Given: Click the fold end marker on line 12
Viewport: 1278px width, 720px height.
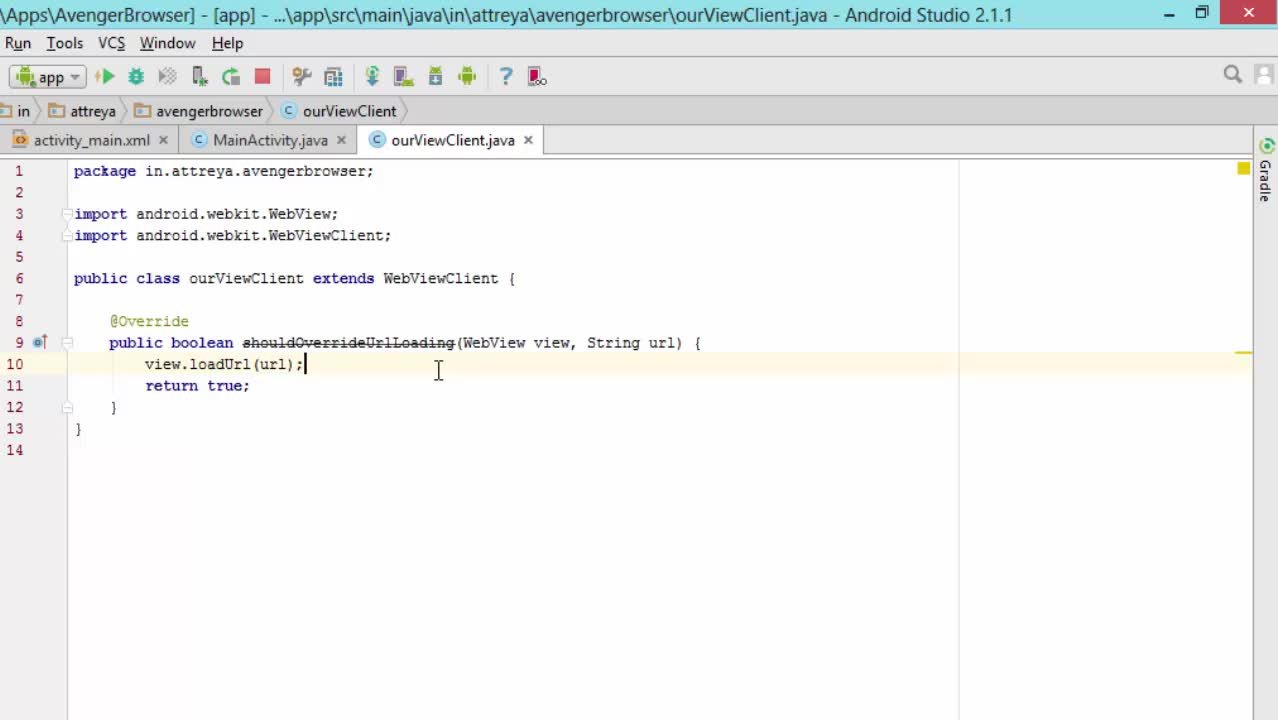Looking at the screenshot, I should [67, 407].
